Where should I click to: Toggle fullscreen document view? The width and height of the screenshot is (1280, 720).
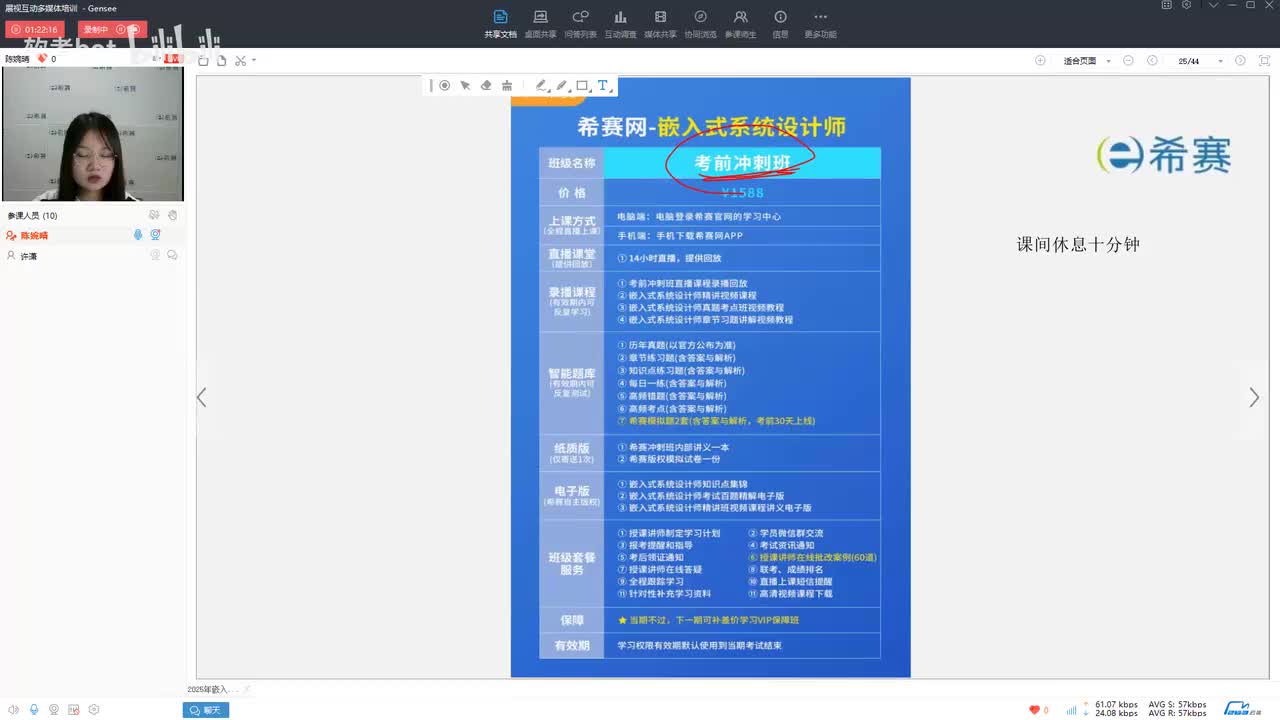coord(1263,61)
